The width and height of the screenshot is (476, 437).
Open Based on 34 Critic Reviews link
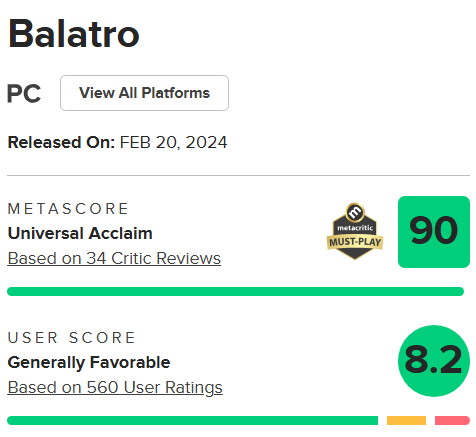click(x=114, y=258)
